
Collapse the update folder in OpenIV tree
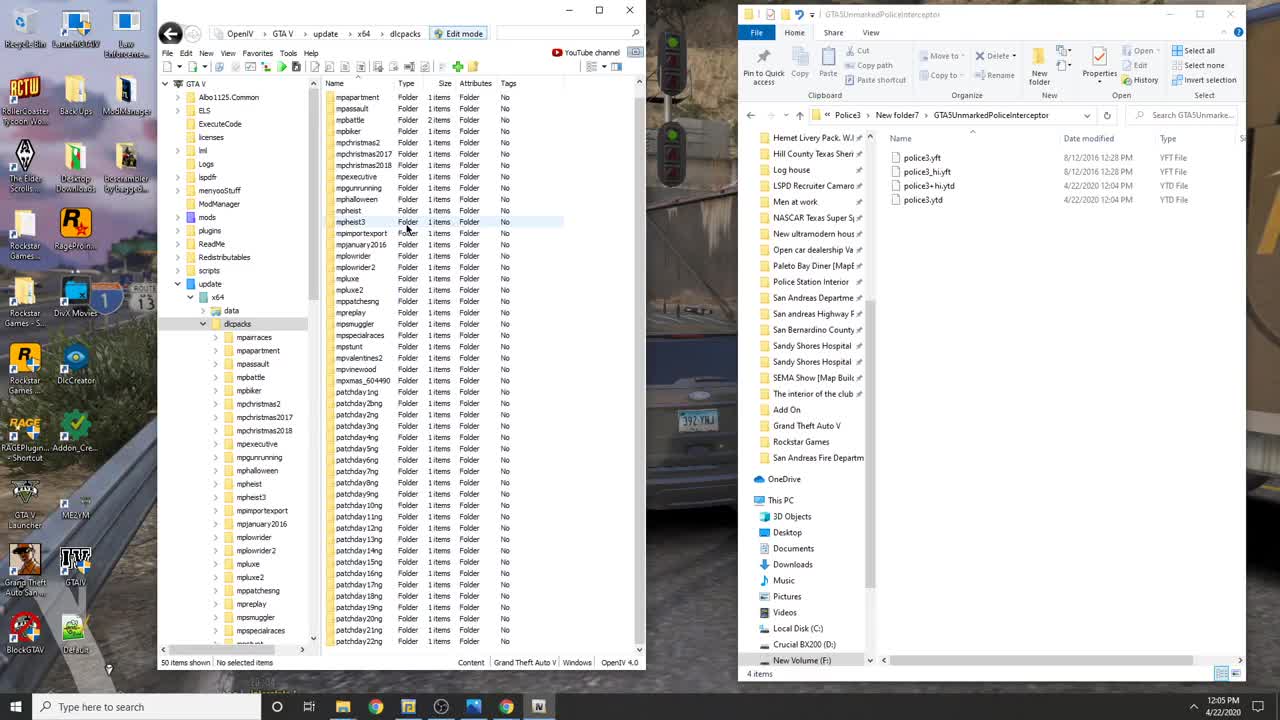[178, 284]
